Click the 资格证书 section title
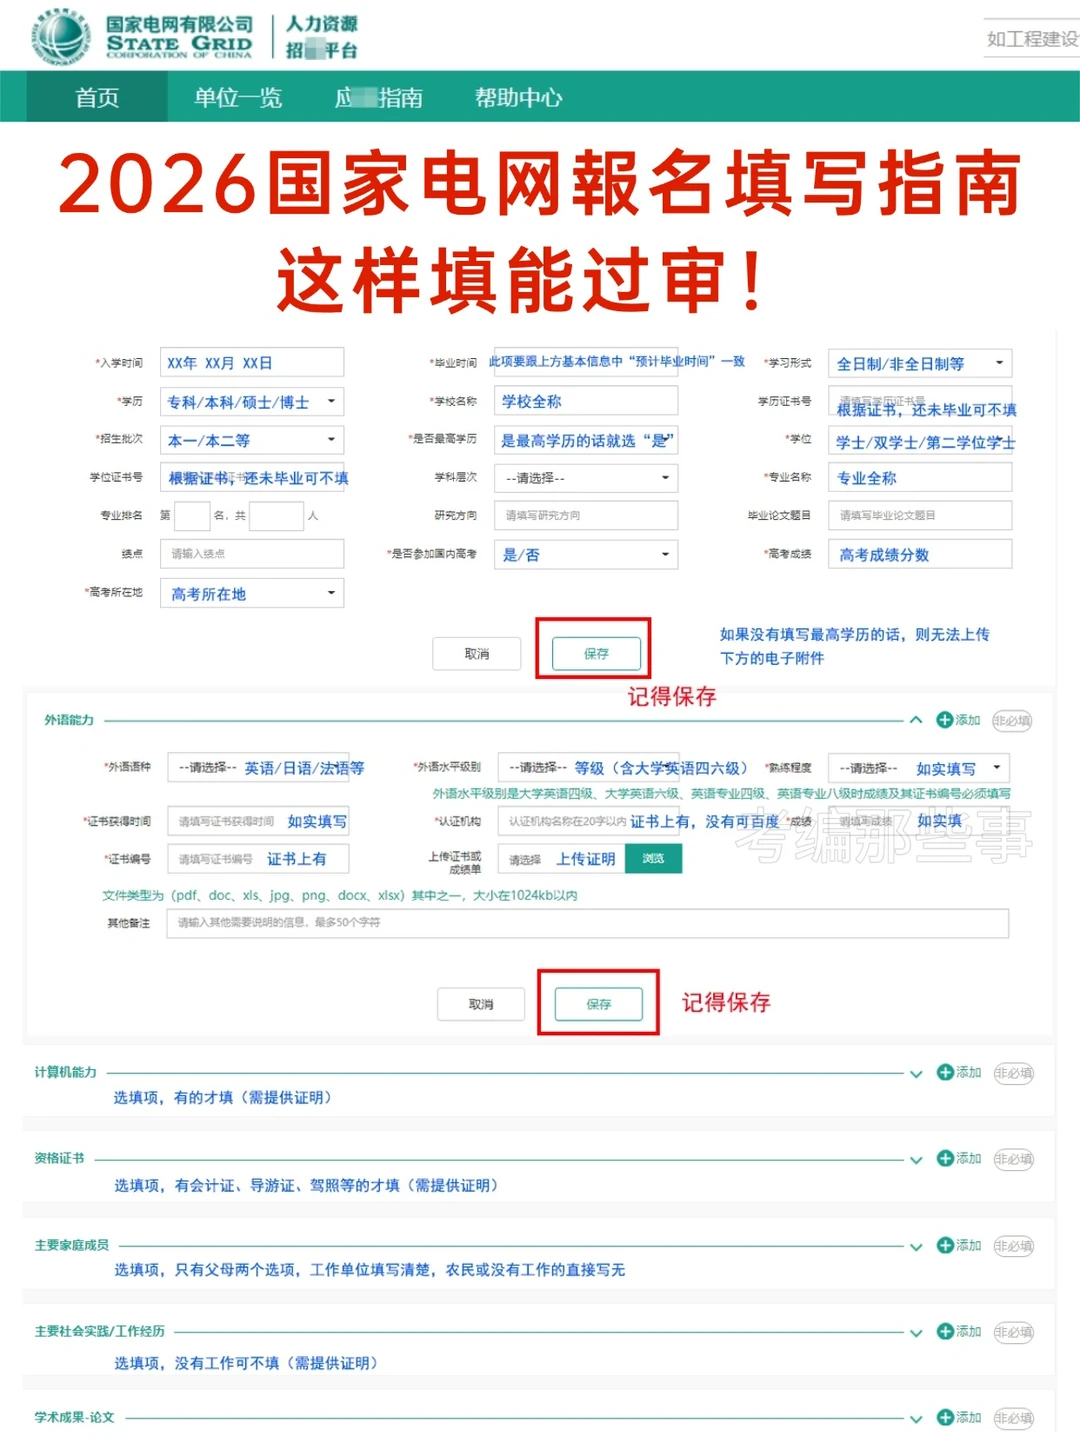 tap(59, 1158)
